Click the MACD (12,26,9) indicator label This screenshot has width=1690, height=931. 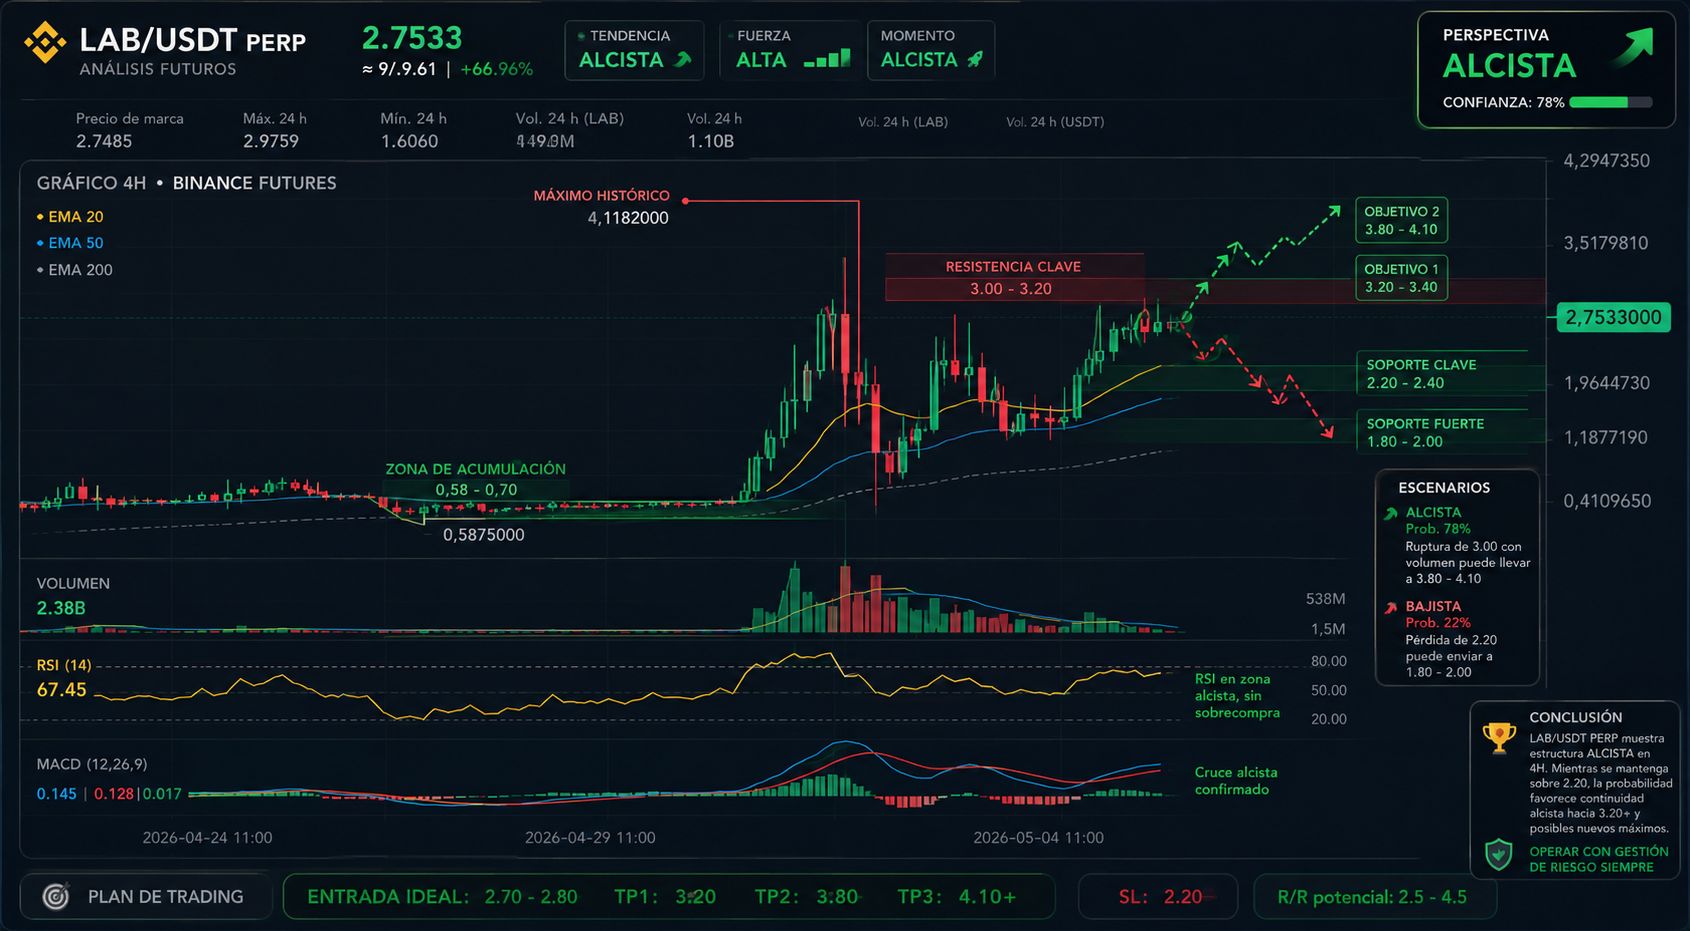pos(92,764)
